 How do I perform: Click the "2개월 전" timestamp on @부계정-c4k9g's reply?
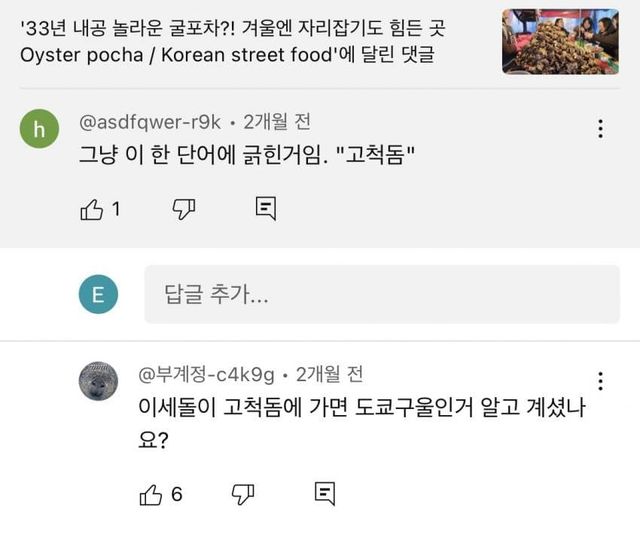(329, 375)
